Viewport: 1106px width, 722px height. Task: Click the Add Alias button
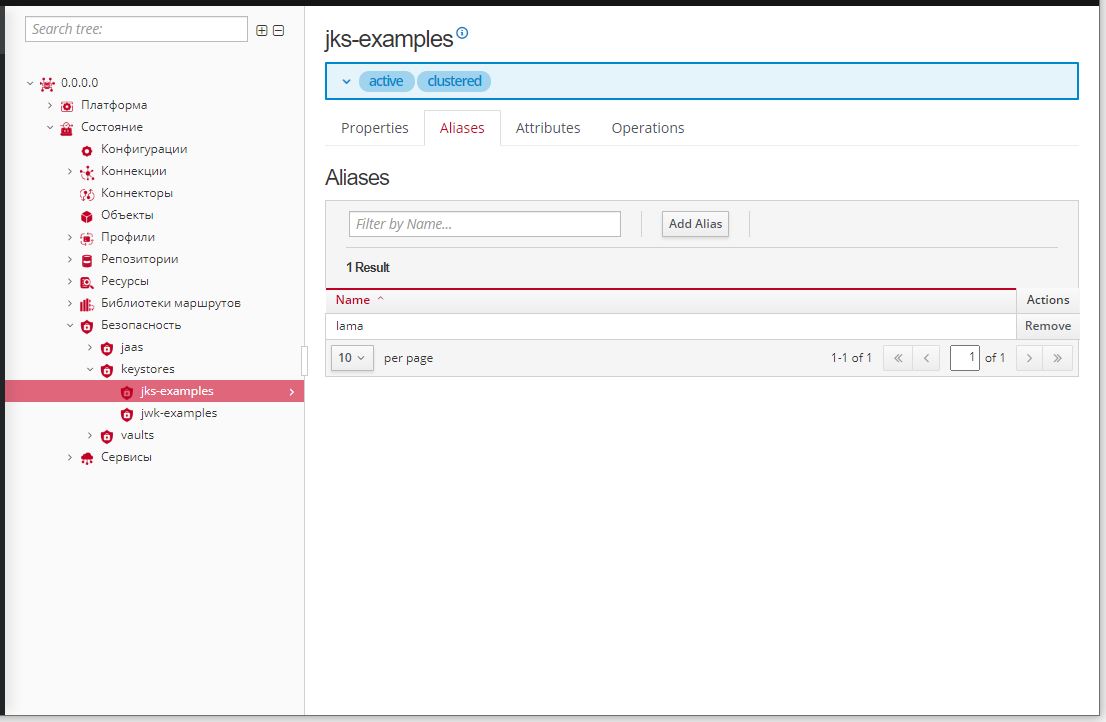click(x=695, y=224)
